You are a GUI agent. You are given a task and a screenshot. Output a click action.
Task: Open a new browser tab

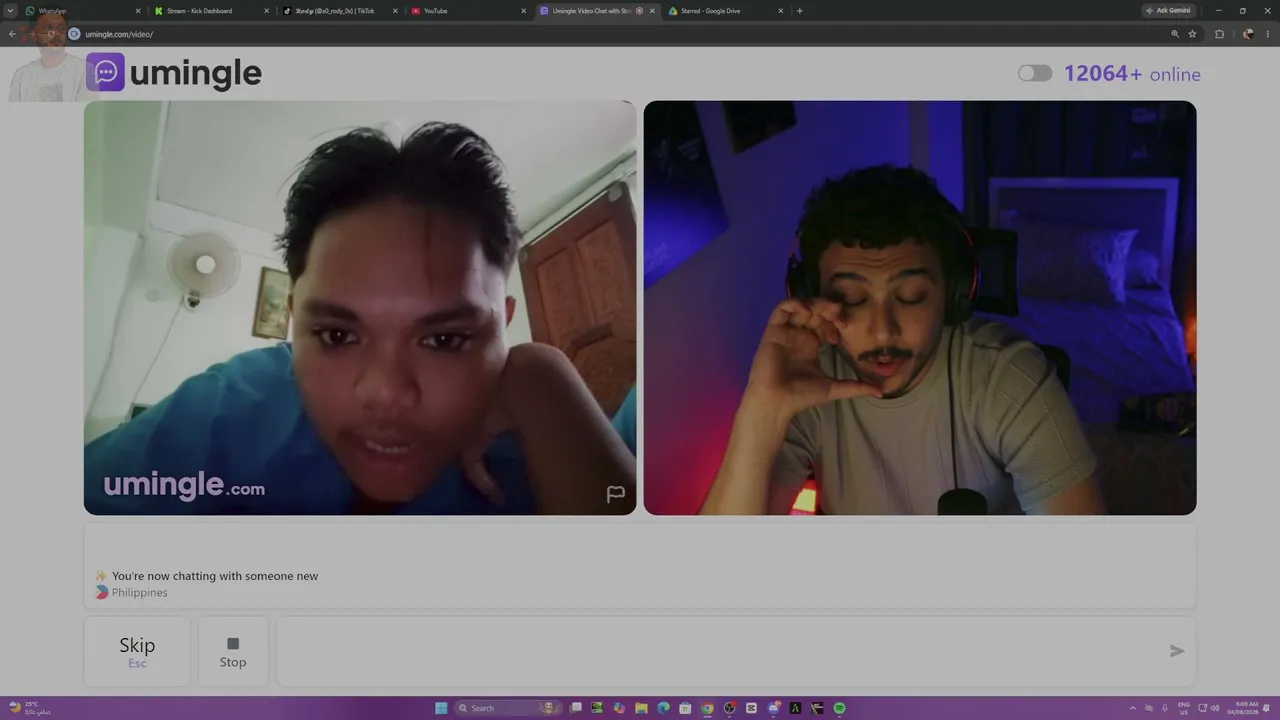pos(799,11)
